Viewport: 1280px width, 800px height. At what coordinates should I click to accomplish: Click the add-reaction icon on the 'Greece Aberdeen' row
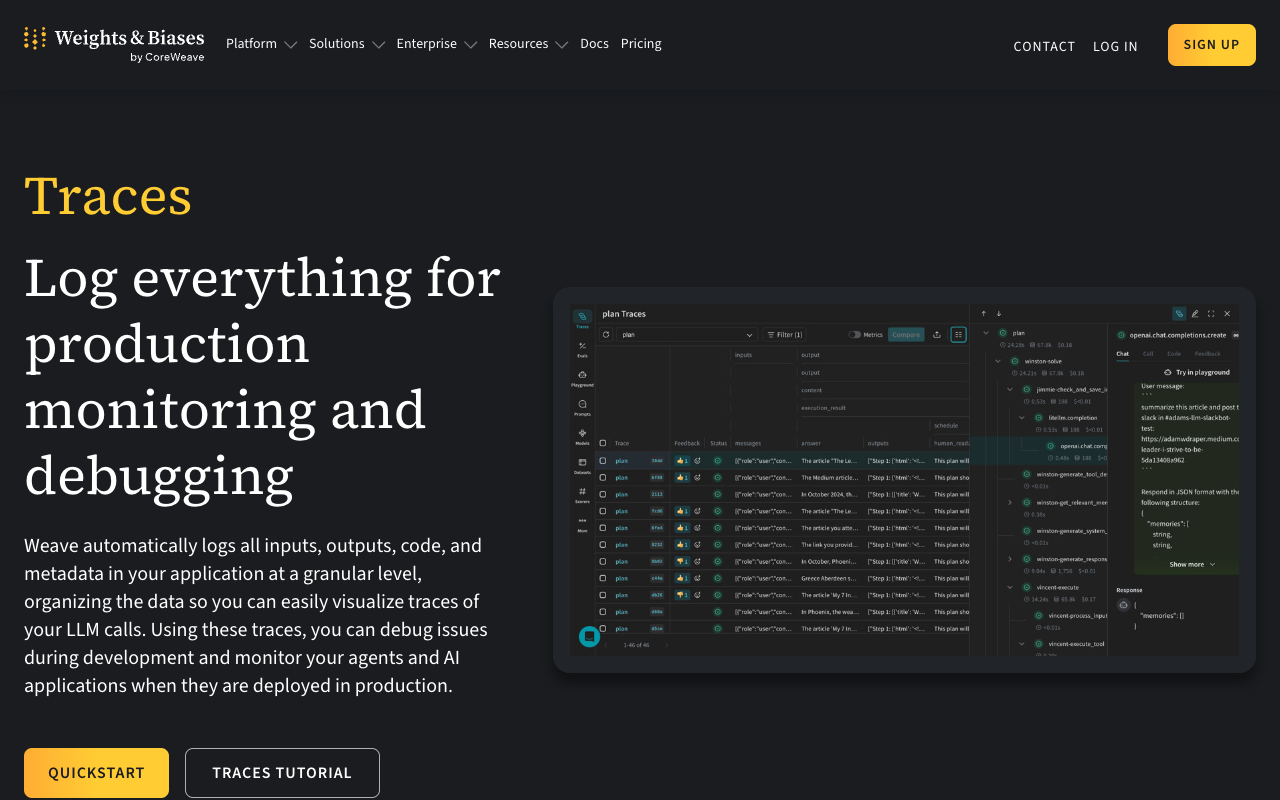[x=697, y=578]
